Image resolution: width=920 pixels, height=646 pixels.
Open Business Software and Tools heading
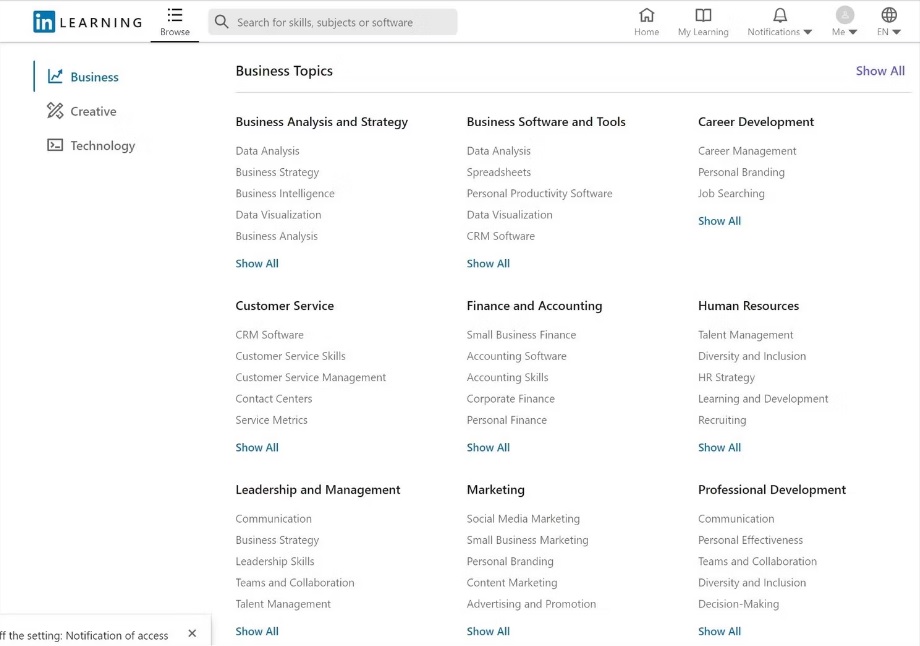pos(546,122)
